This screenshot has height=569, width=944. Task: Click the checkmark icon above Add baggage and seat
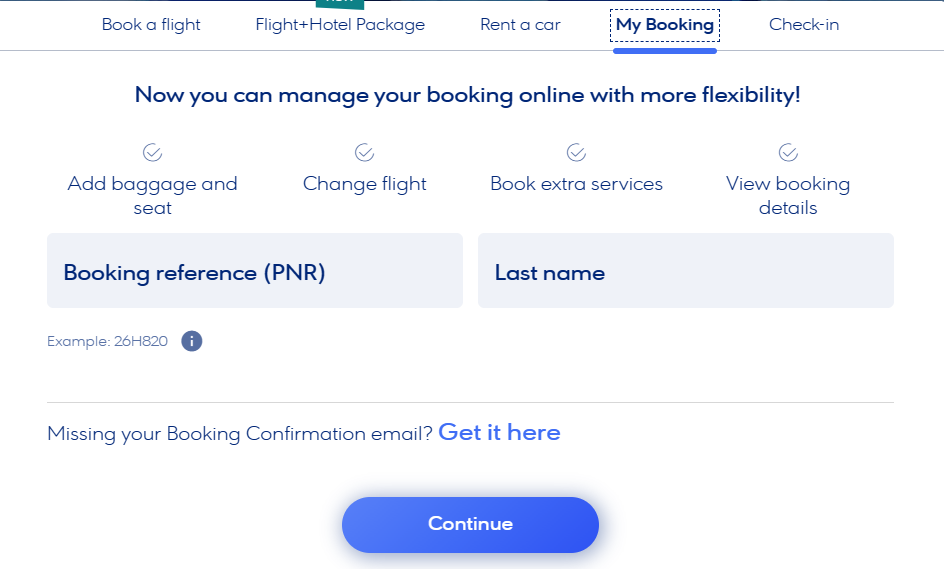tap(152, 152)
